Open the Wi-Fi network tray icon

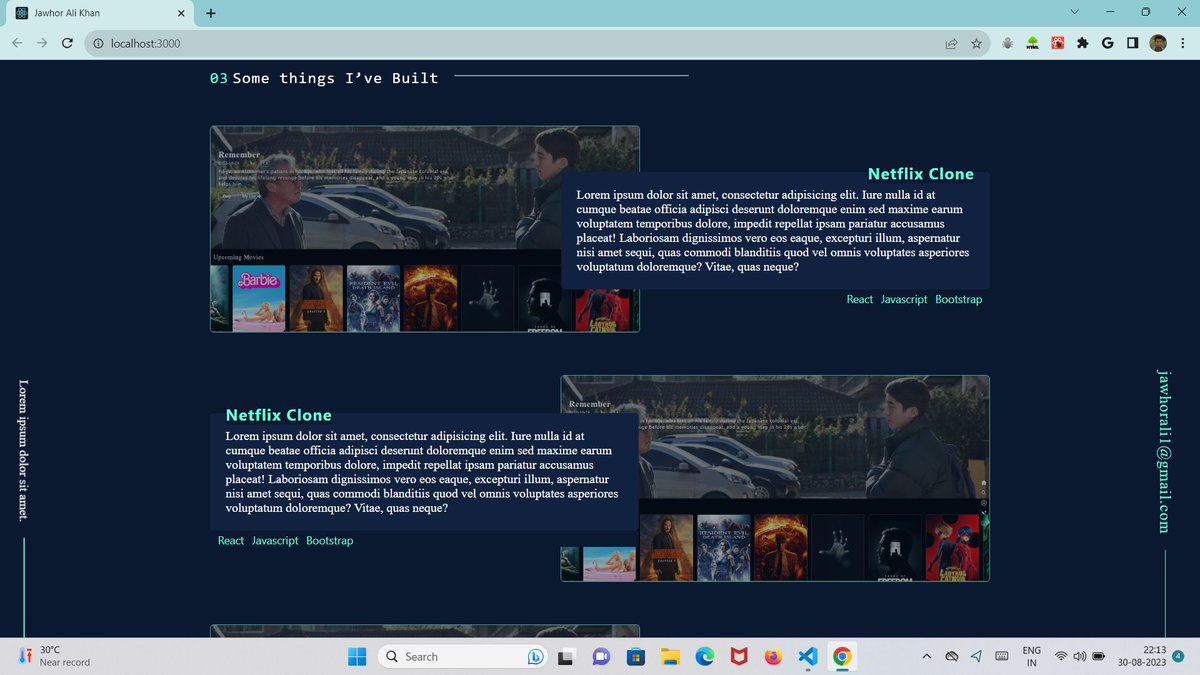click(x=1061, y=657)
